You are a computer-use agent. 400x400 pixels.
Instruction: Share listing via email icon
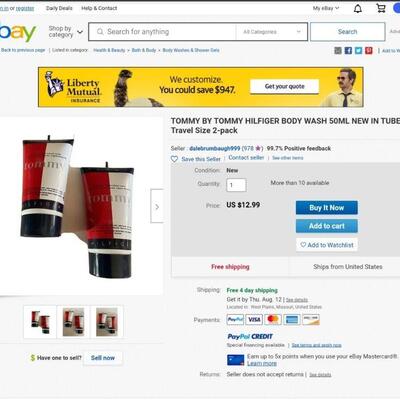click(x=338, y=50)
